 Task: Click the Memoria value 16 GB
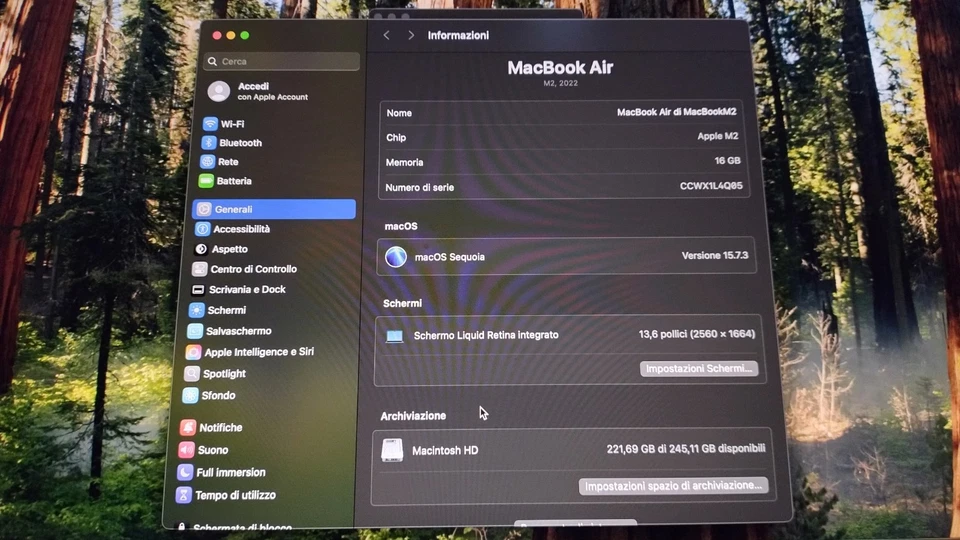pos(727,160)
